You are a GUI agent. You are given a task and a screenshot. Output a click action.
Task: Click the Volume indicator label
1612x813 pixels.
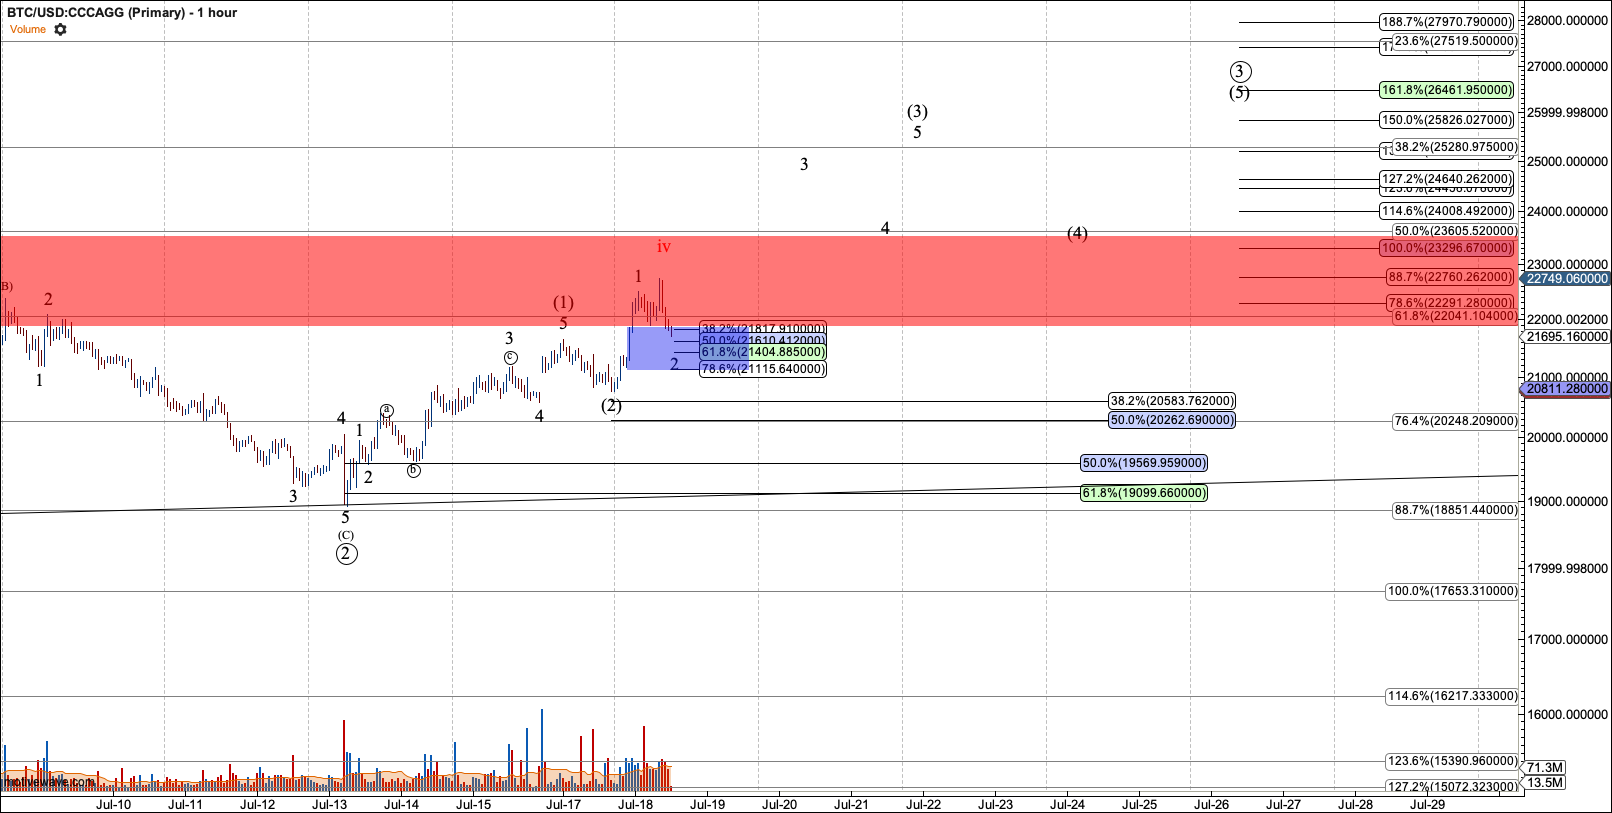[28, 30]
